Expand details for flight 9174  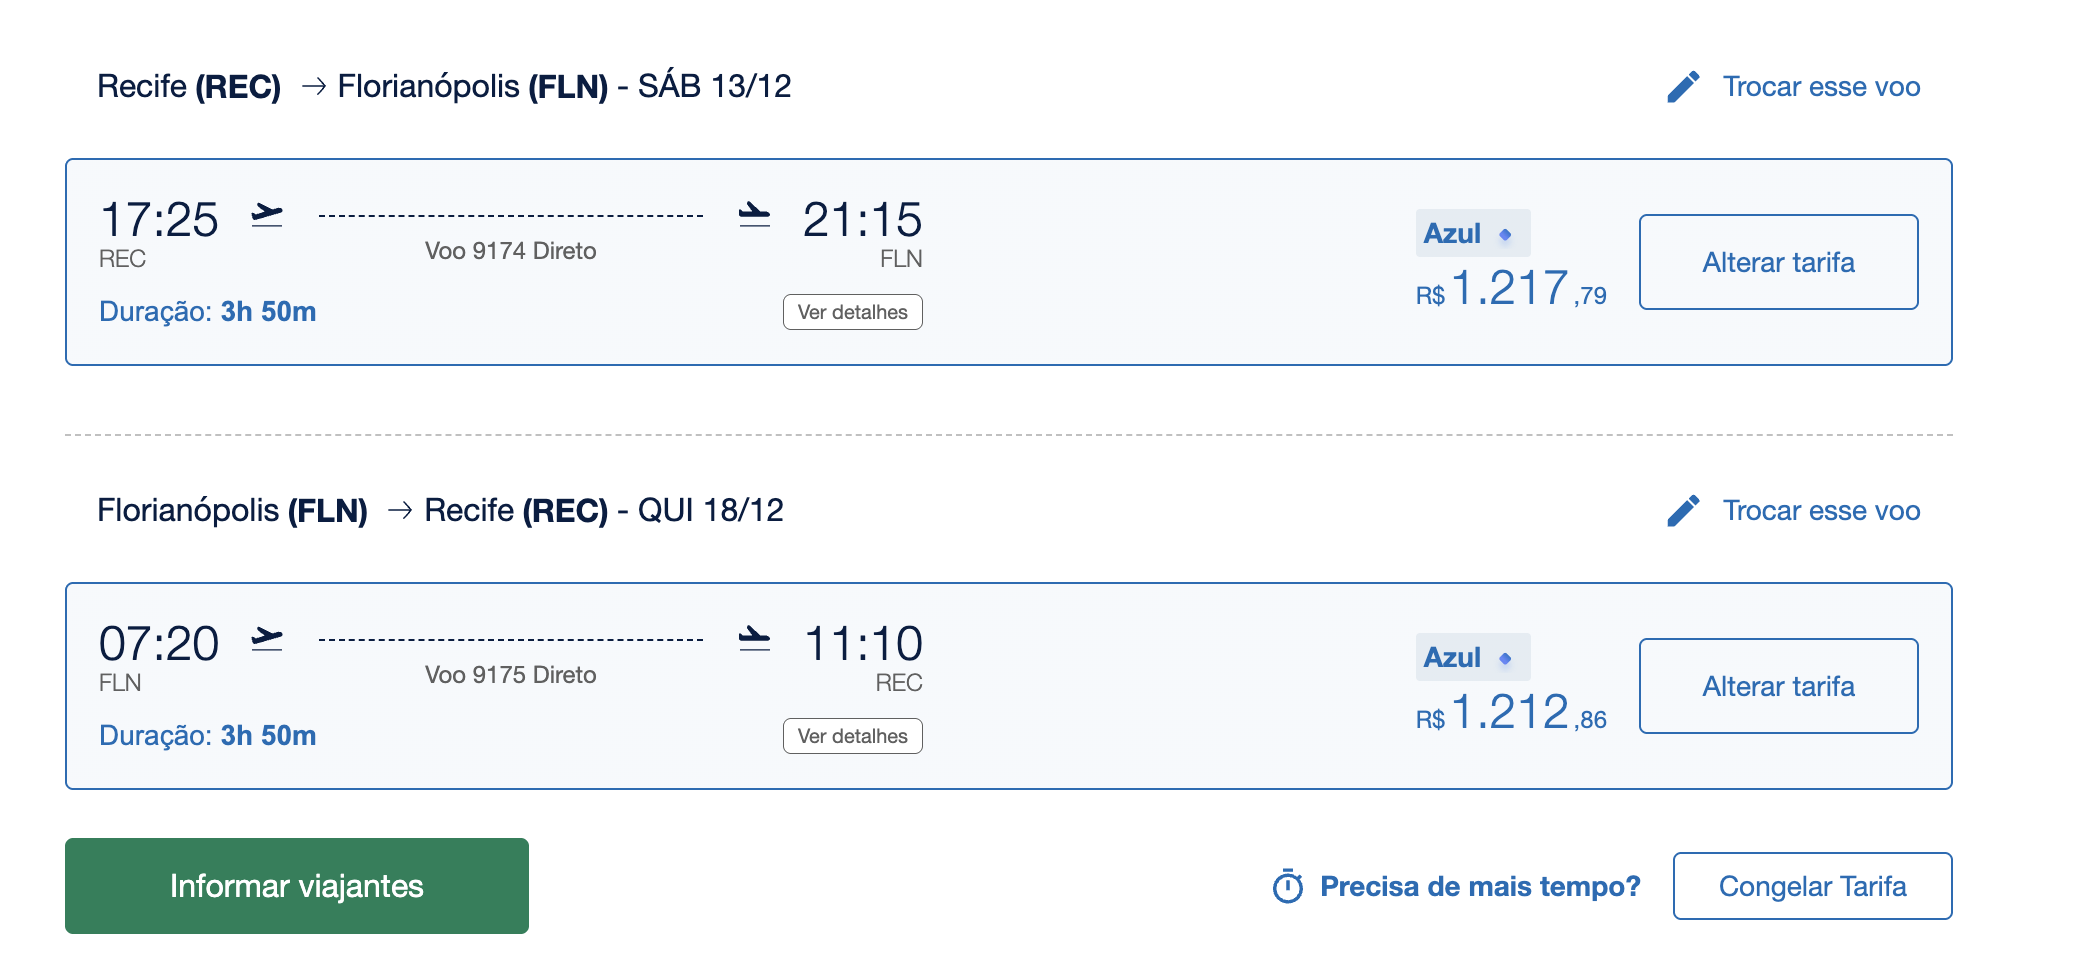pyautogui.click(x=852, y=312)
